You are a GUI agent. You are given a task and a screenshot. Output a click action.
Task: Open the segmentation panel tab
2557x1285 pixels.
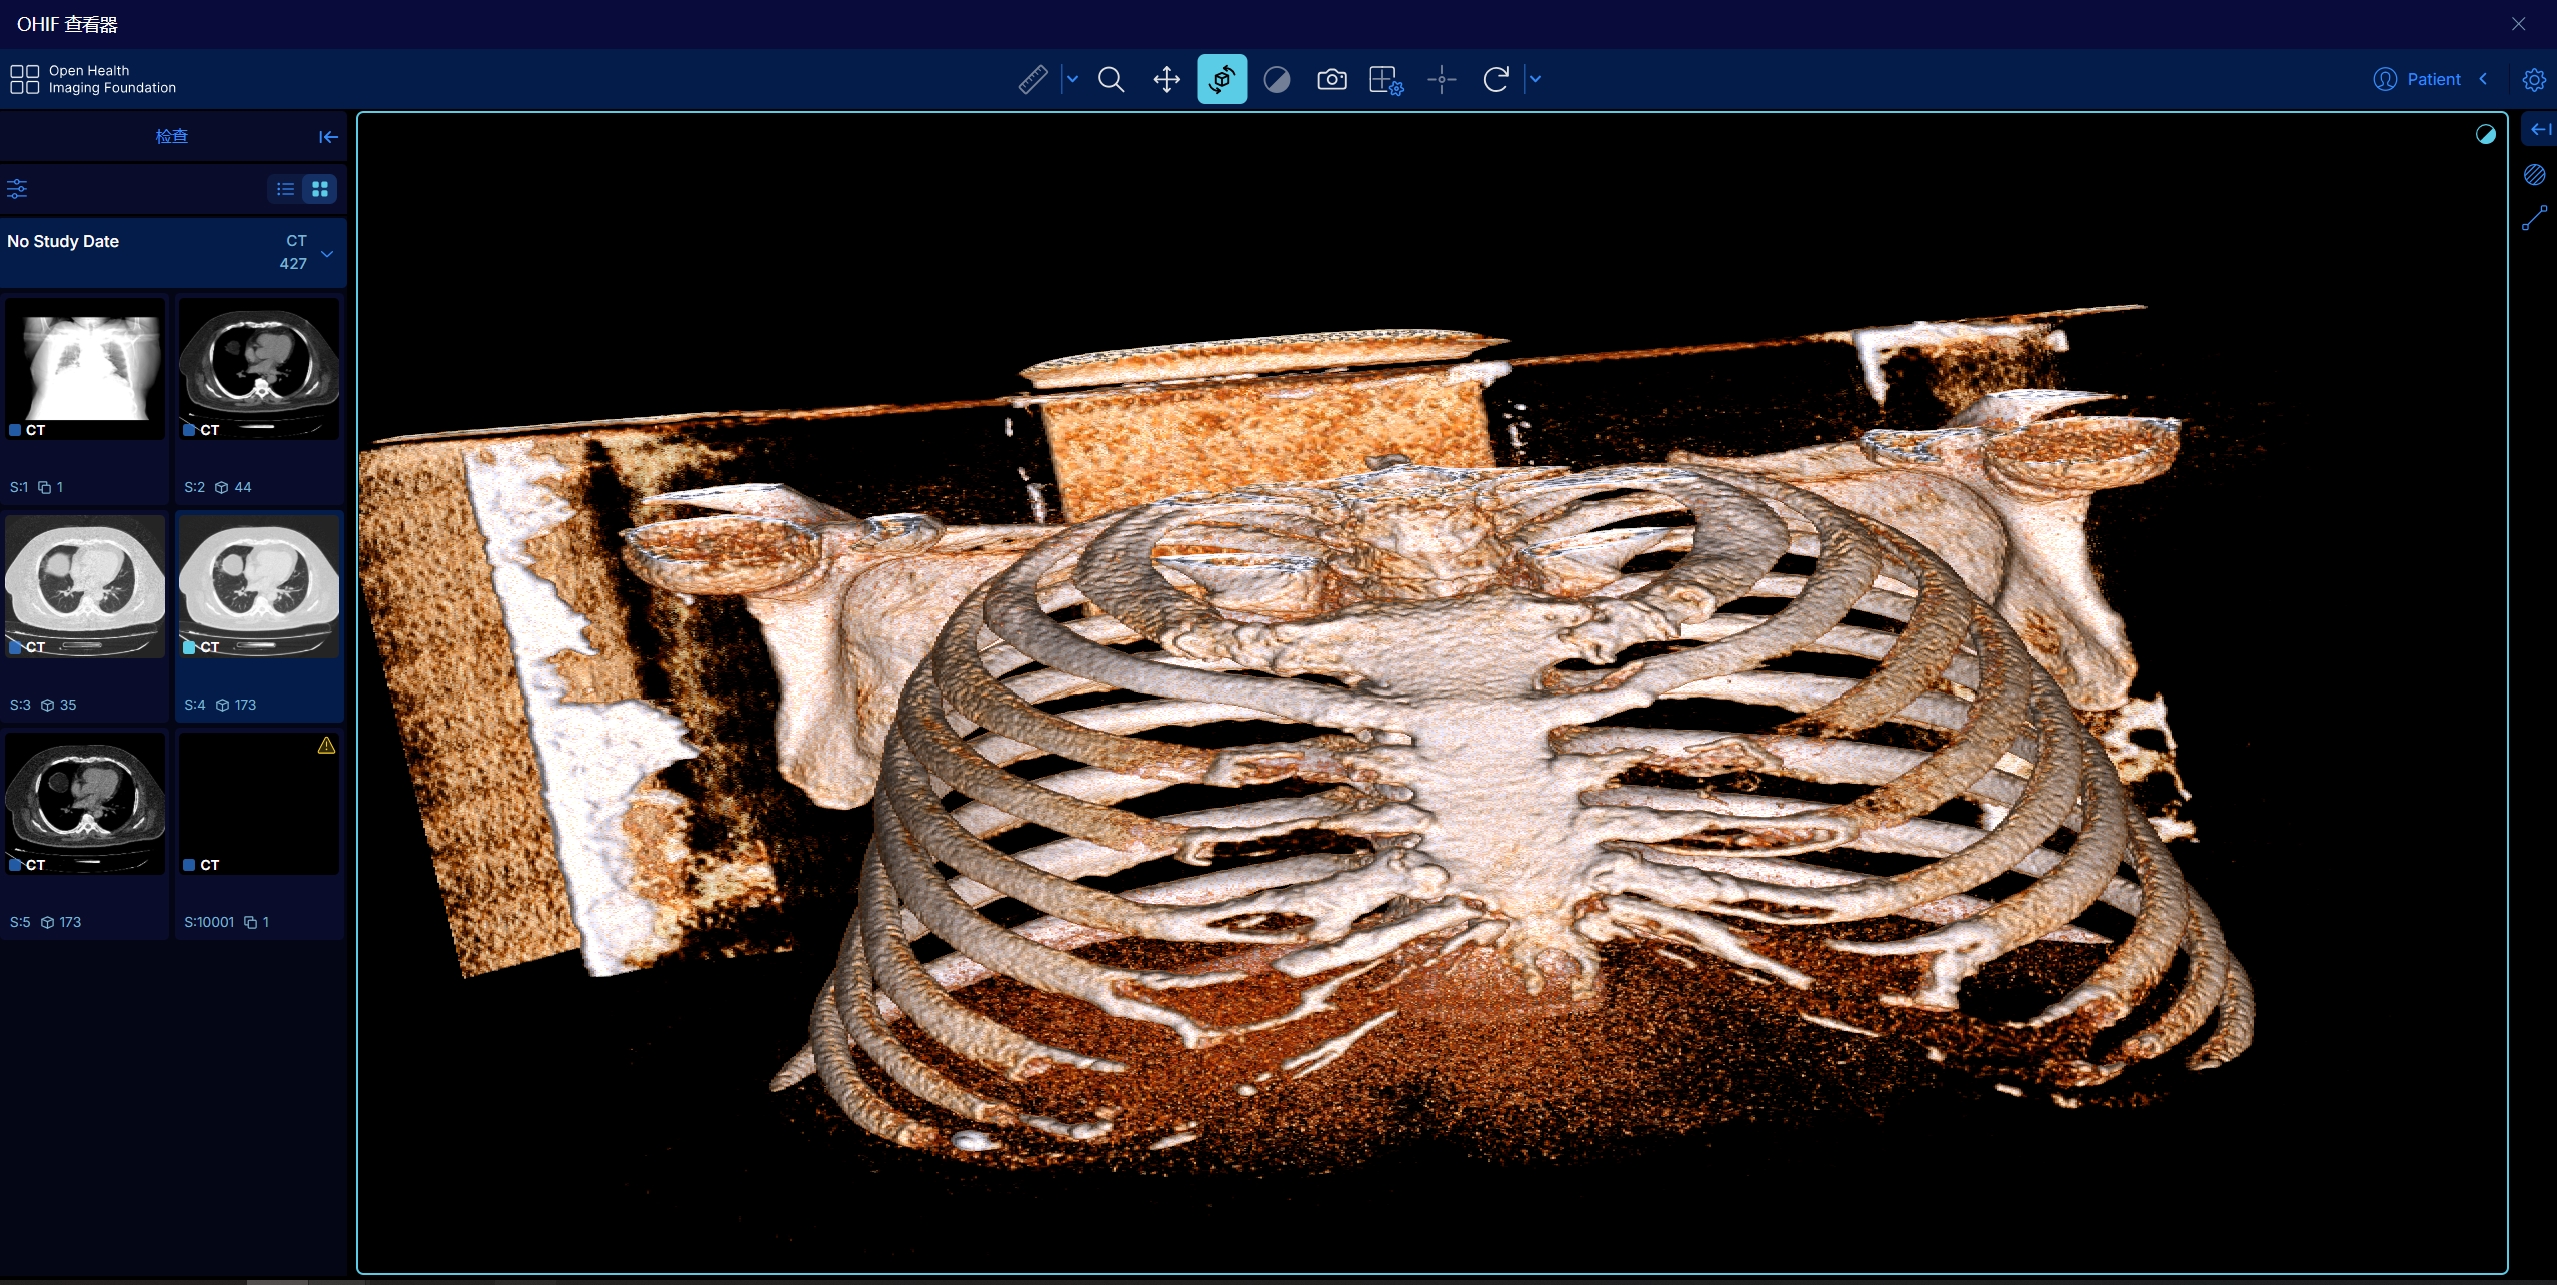2534,175
